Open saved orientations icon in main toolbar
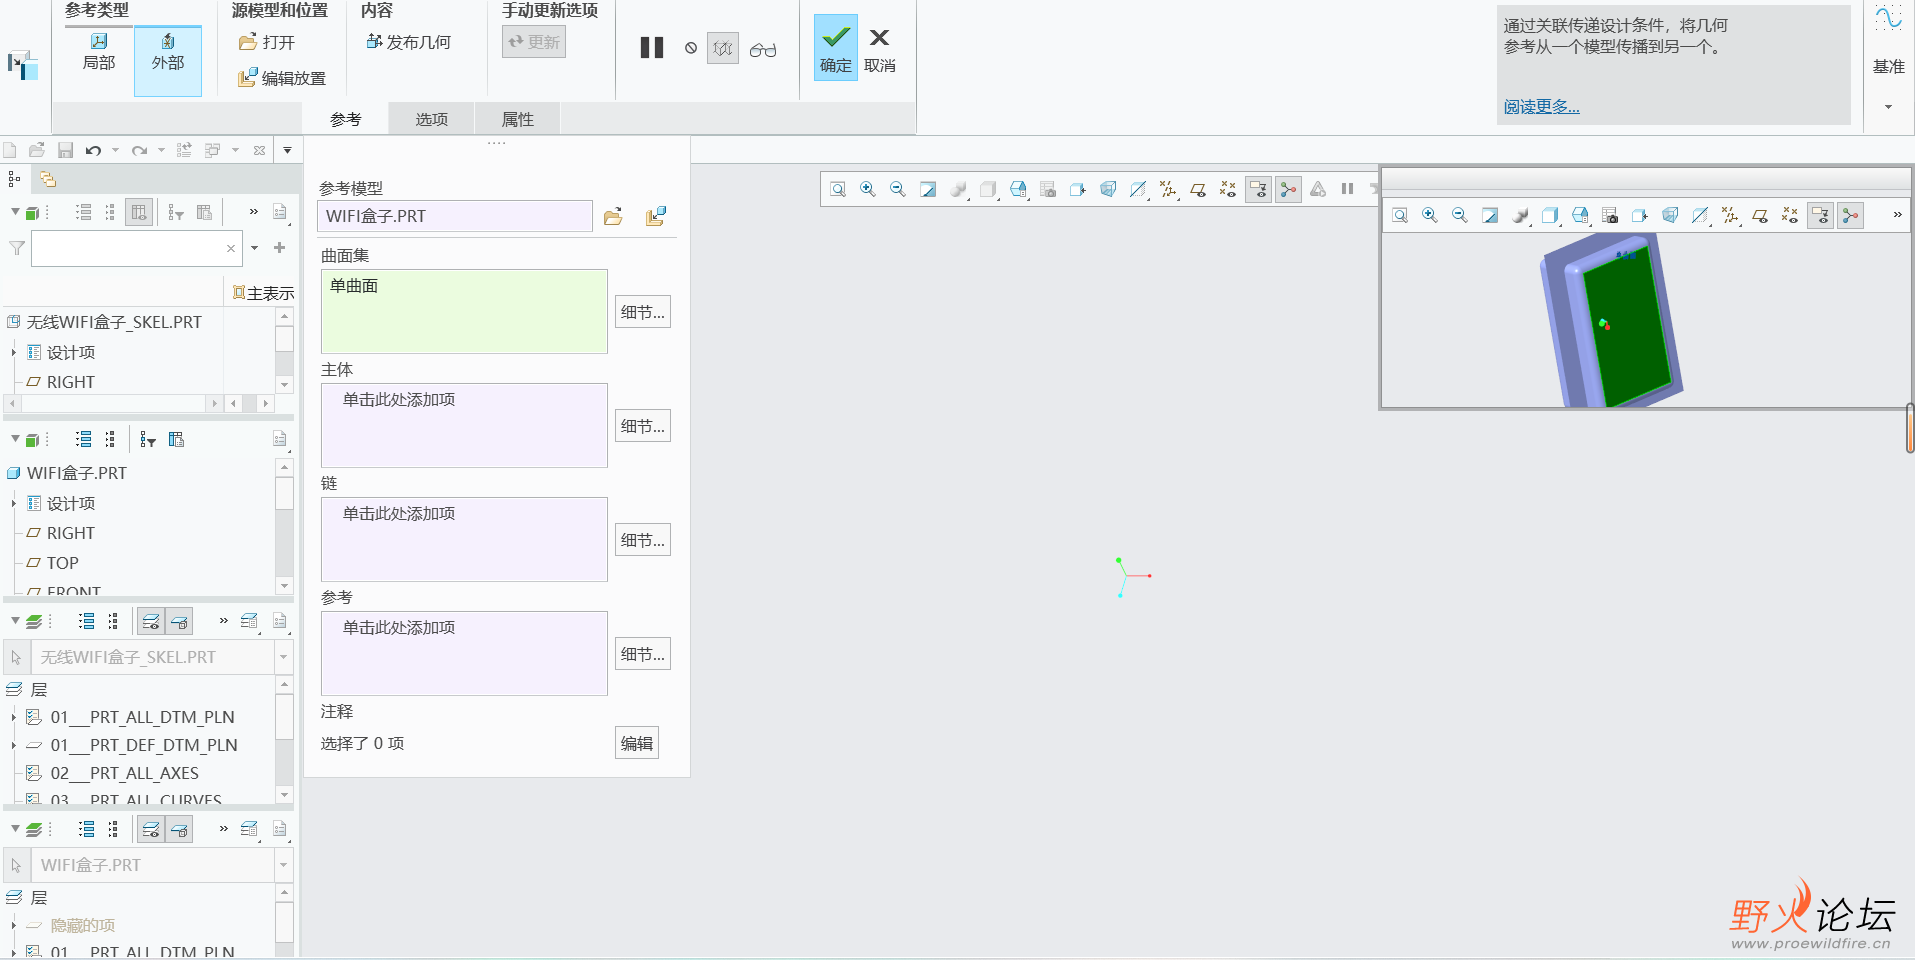1915x960 pixels. click(x=1018, y=189)
